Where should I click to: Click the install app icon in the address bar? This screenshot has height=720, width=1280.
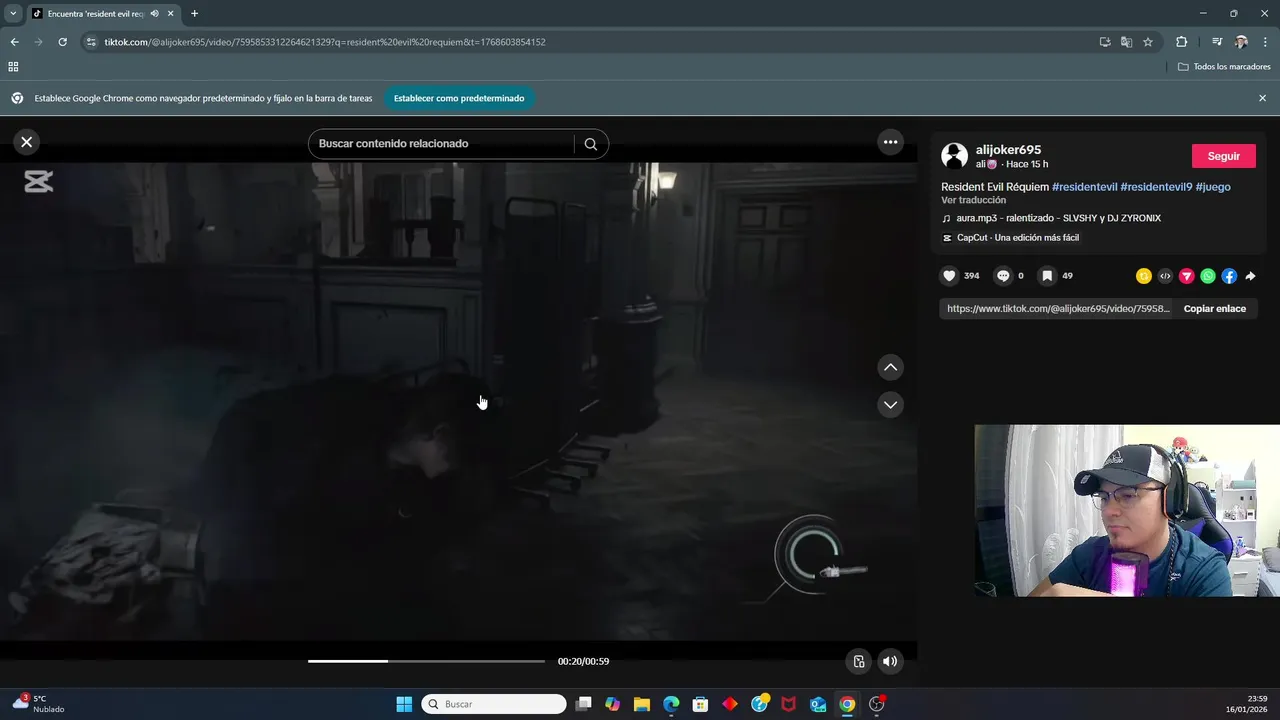coord(1105,42)
